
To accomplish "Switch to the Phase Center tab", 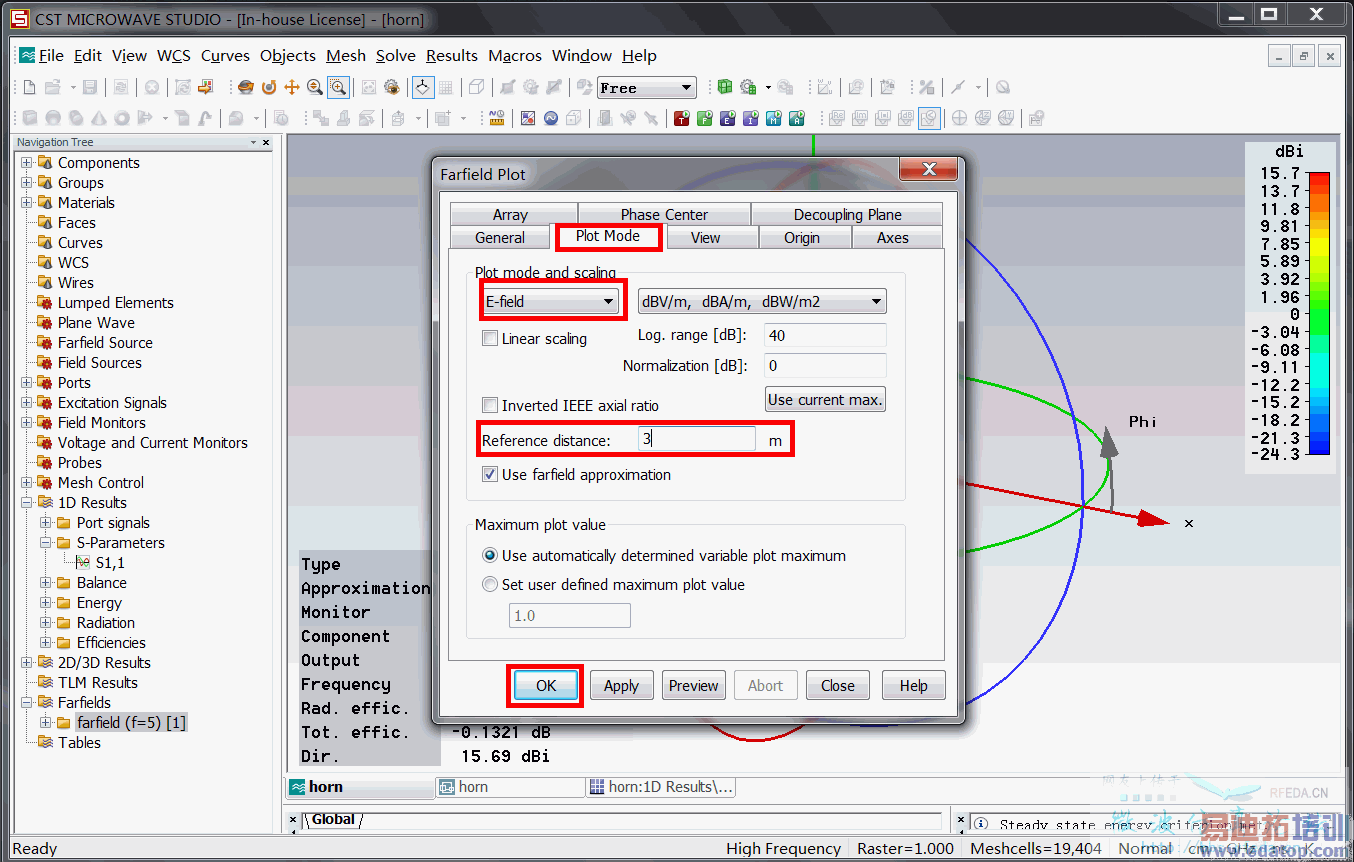I will [x=664, y=214].
